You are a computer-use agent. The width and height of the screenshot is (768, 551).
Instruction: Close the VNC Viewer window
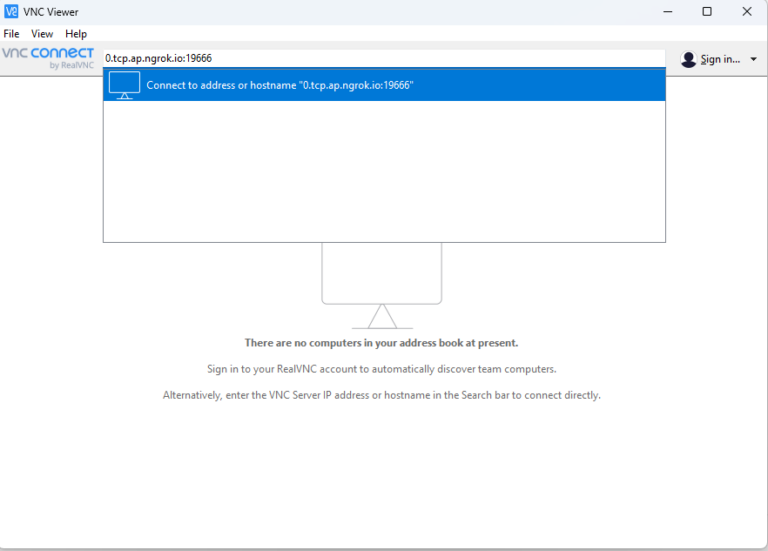click(746, 12)
